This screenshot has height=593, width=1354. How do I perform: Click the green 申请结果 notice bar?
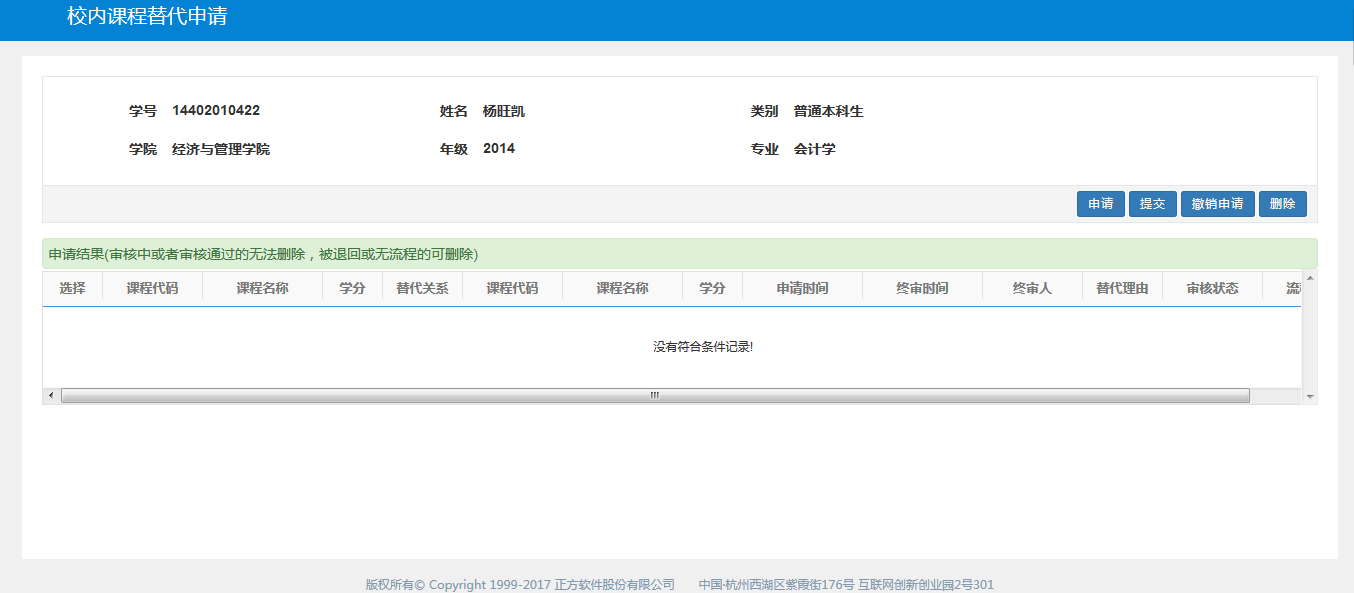coord(679,254)
